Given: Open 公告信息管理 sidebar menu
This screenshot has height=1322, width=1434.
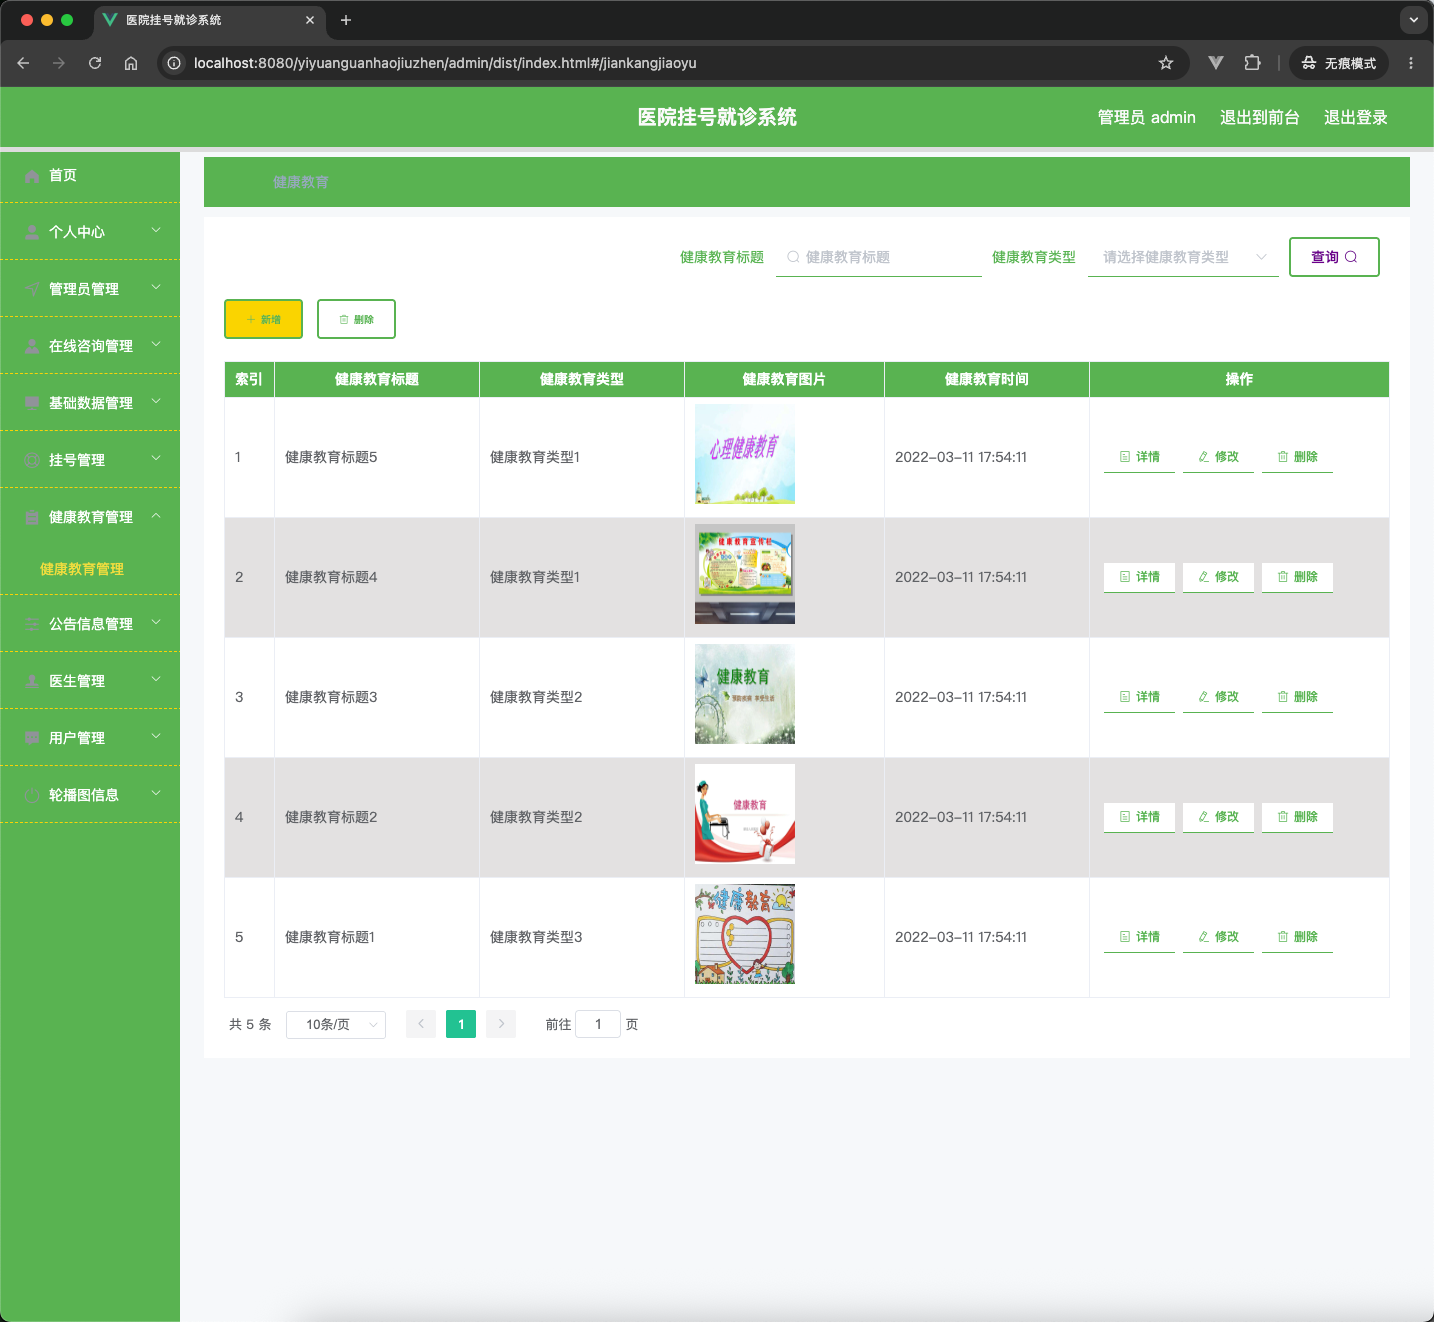Looking at the screenshot, I should tap(90, 624).
